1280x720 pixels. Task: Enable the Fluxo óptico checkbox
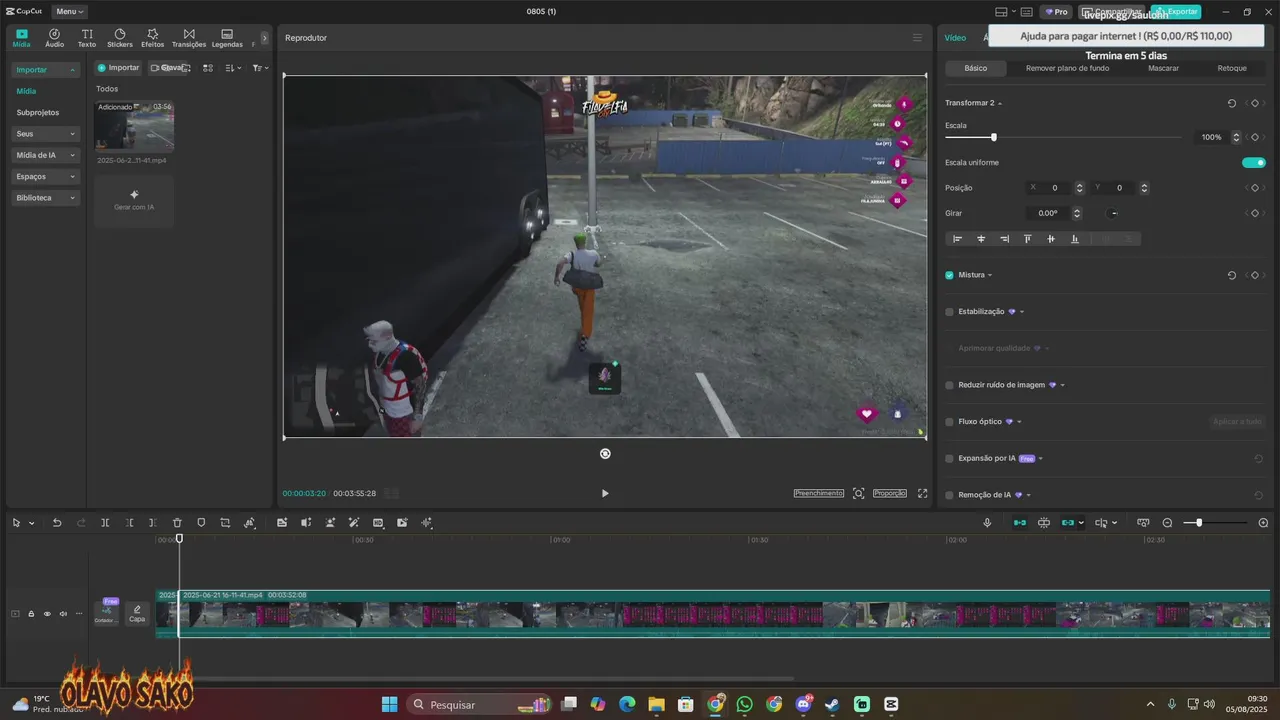(x=950, y=422)
